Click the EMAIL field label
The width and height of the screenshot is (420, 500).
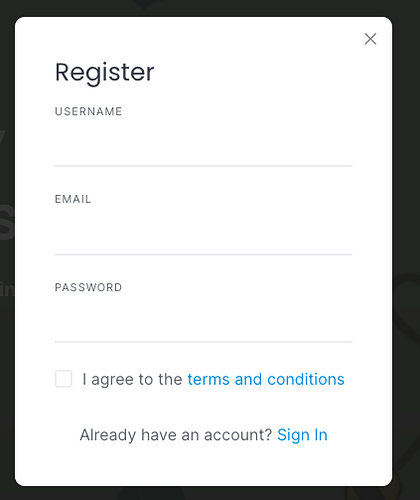pyautogui.click(x=73, y=199)
